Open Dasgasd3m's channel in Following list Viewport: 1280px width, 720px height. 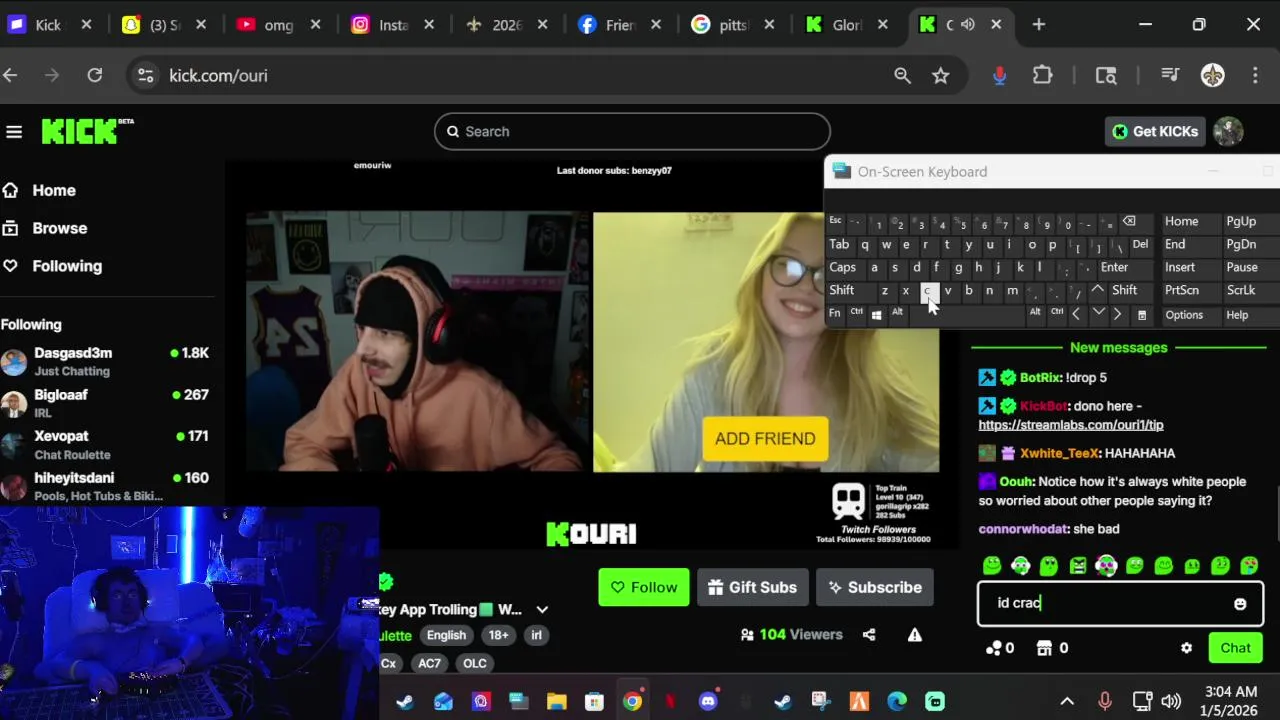tap(105, 361)
